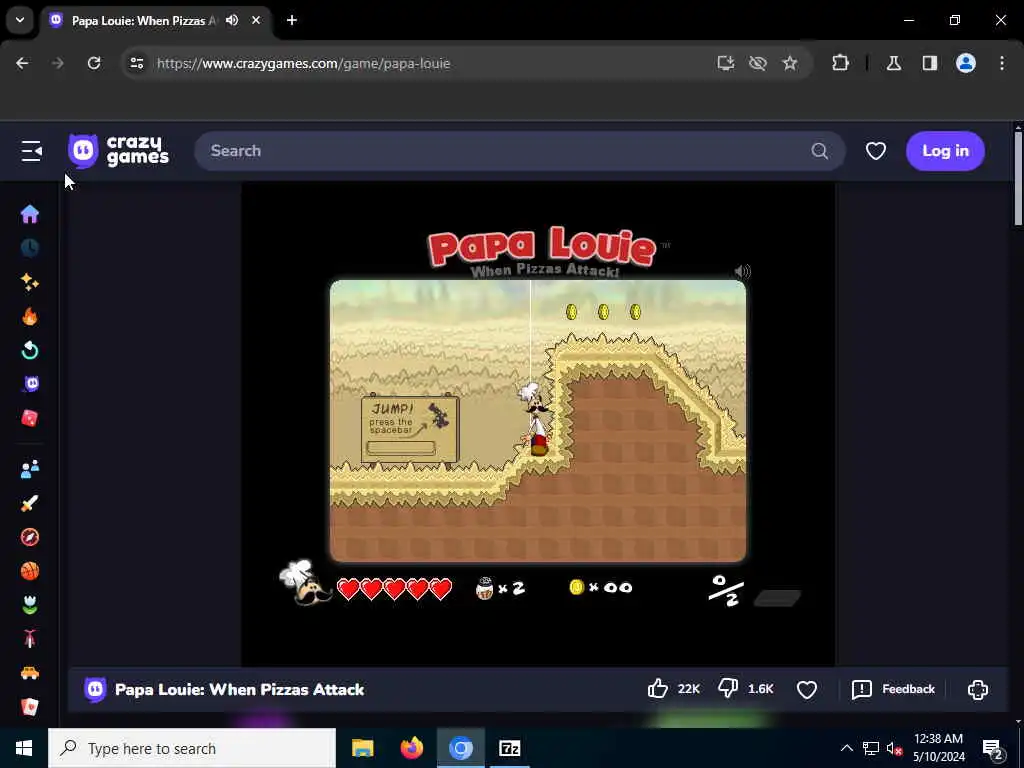1024x768 pixels.
Task: Open tab search dropdown arrow
Action: [x=20, y=20]
